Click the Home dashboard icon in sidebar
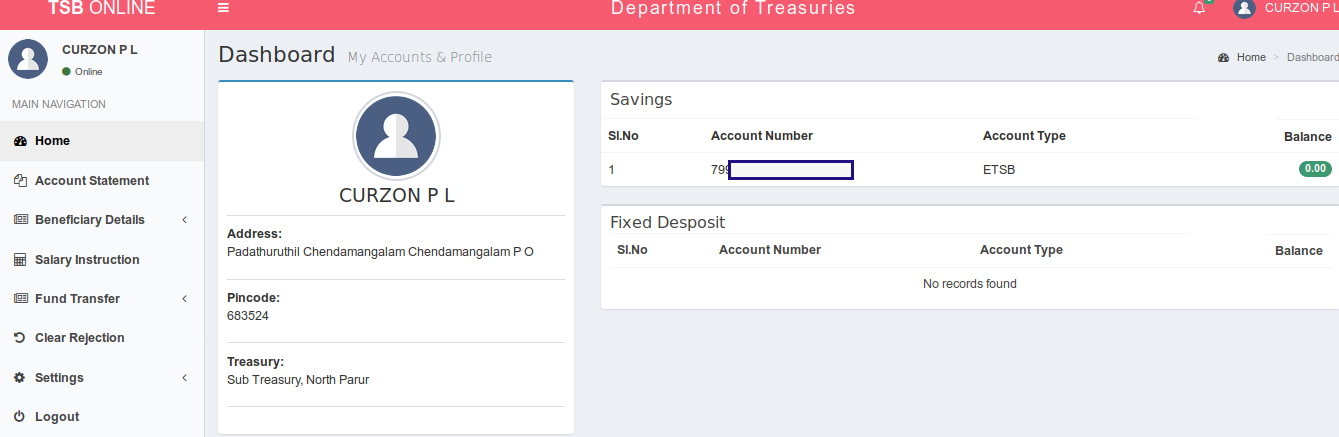The image size is (1339, 437). pos(19,141)
